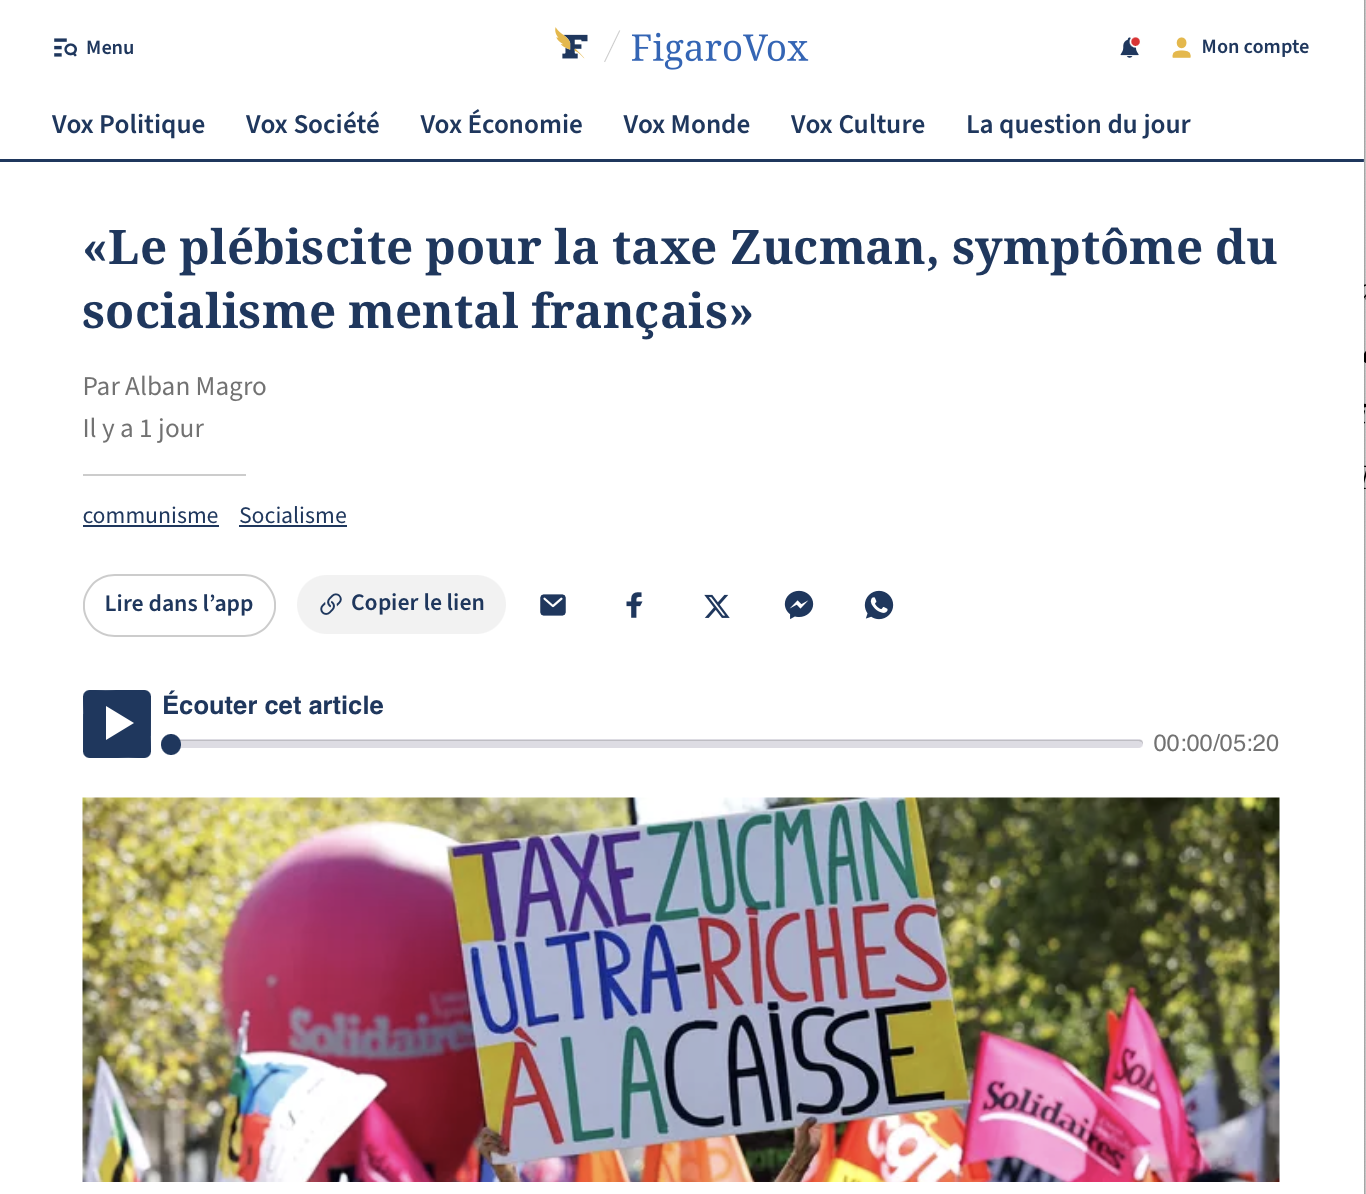The height and width of the screenshot is (1194, 1366).
Task: Share article on X
Action: (x=717, y=605)
